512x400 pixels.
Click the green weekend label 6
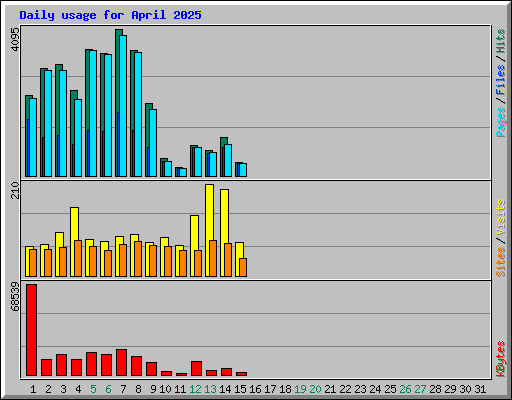click(x=108, y=389)
